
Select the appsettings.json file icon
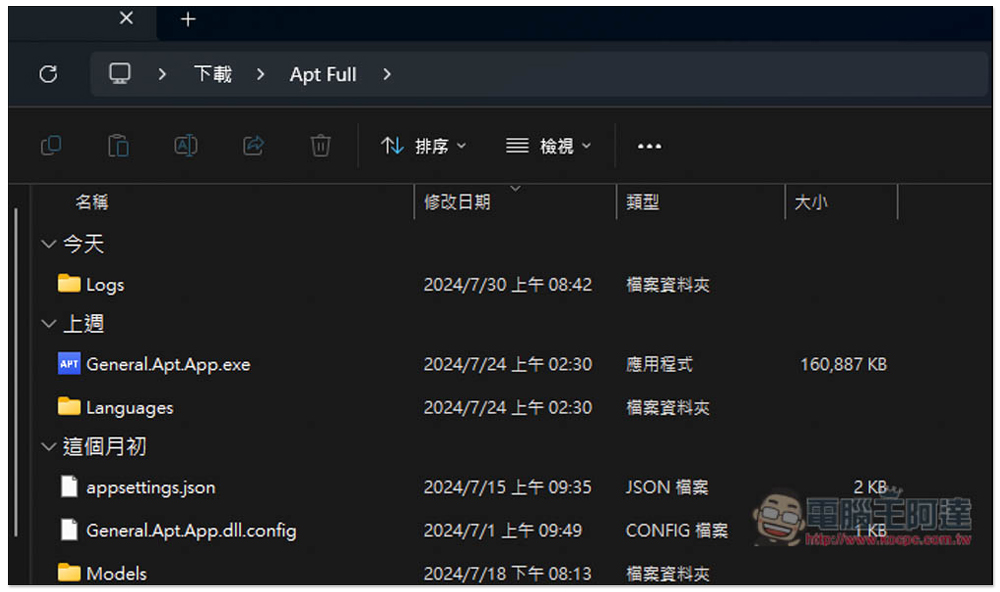(x=69, y=486)
